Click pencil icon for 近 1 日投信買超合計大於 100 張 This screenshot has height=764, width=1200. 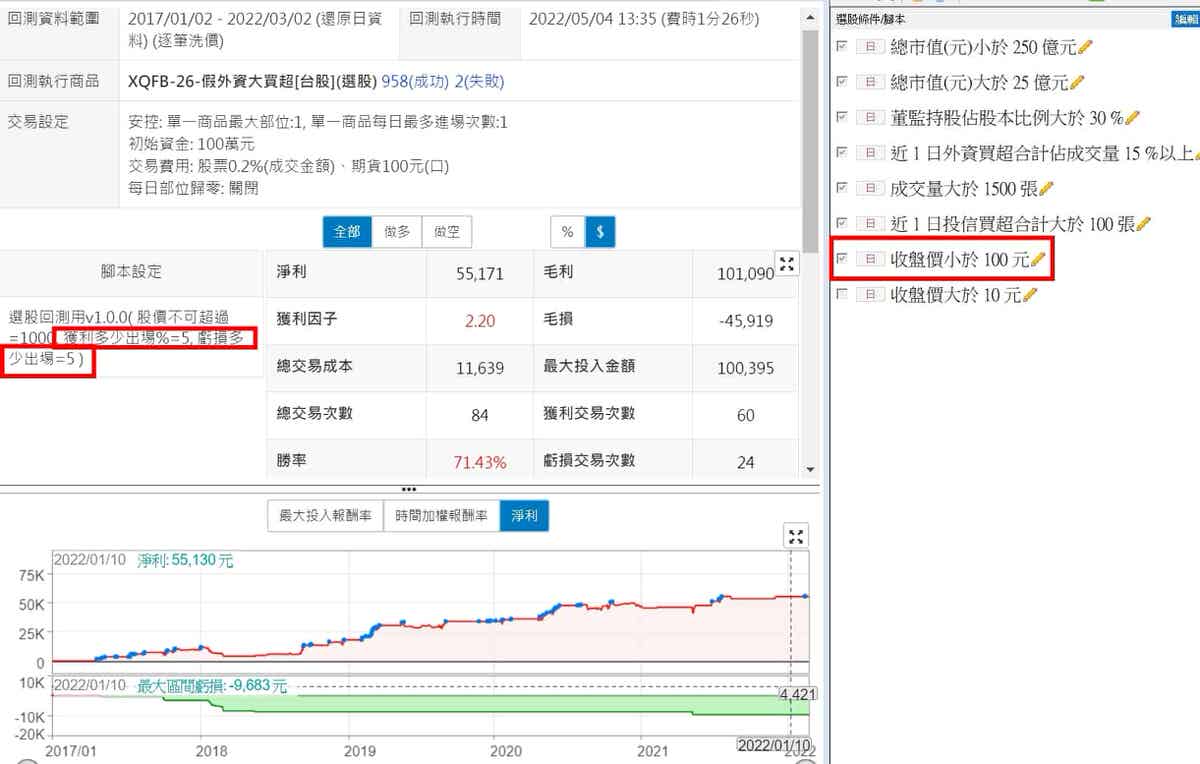(x=1143, y=224)
